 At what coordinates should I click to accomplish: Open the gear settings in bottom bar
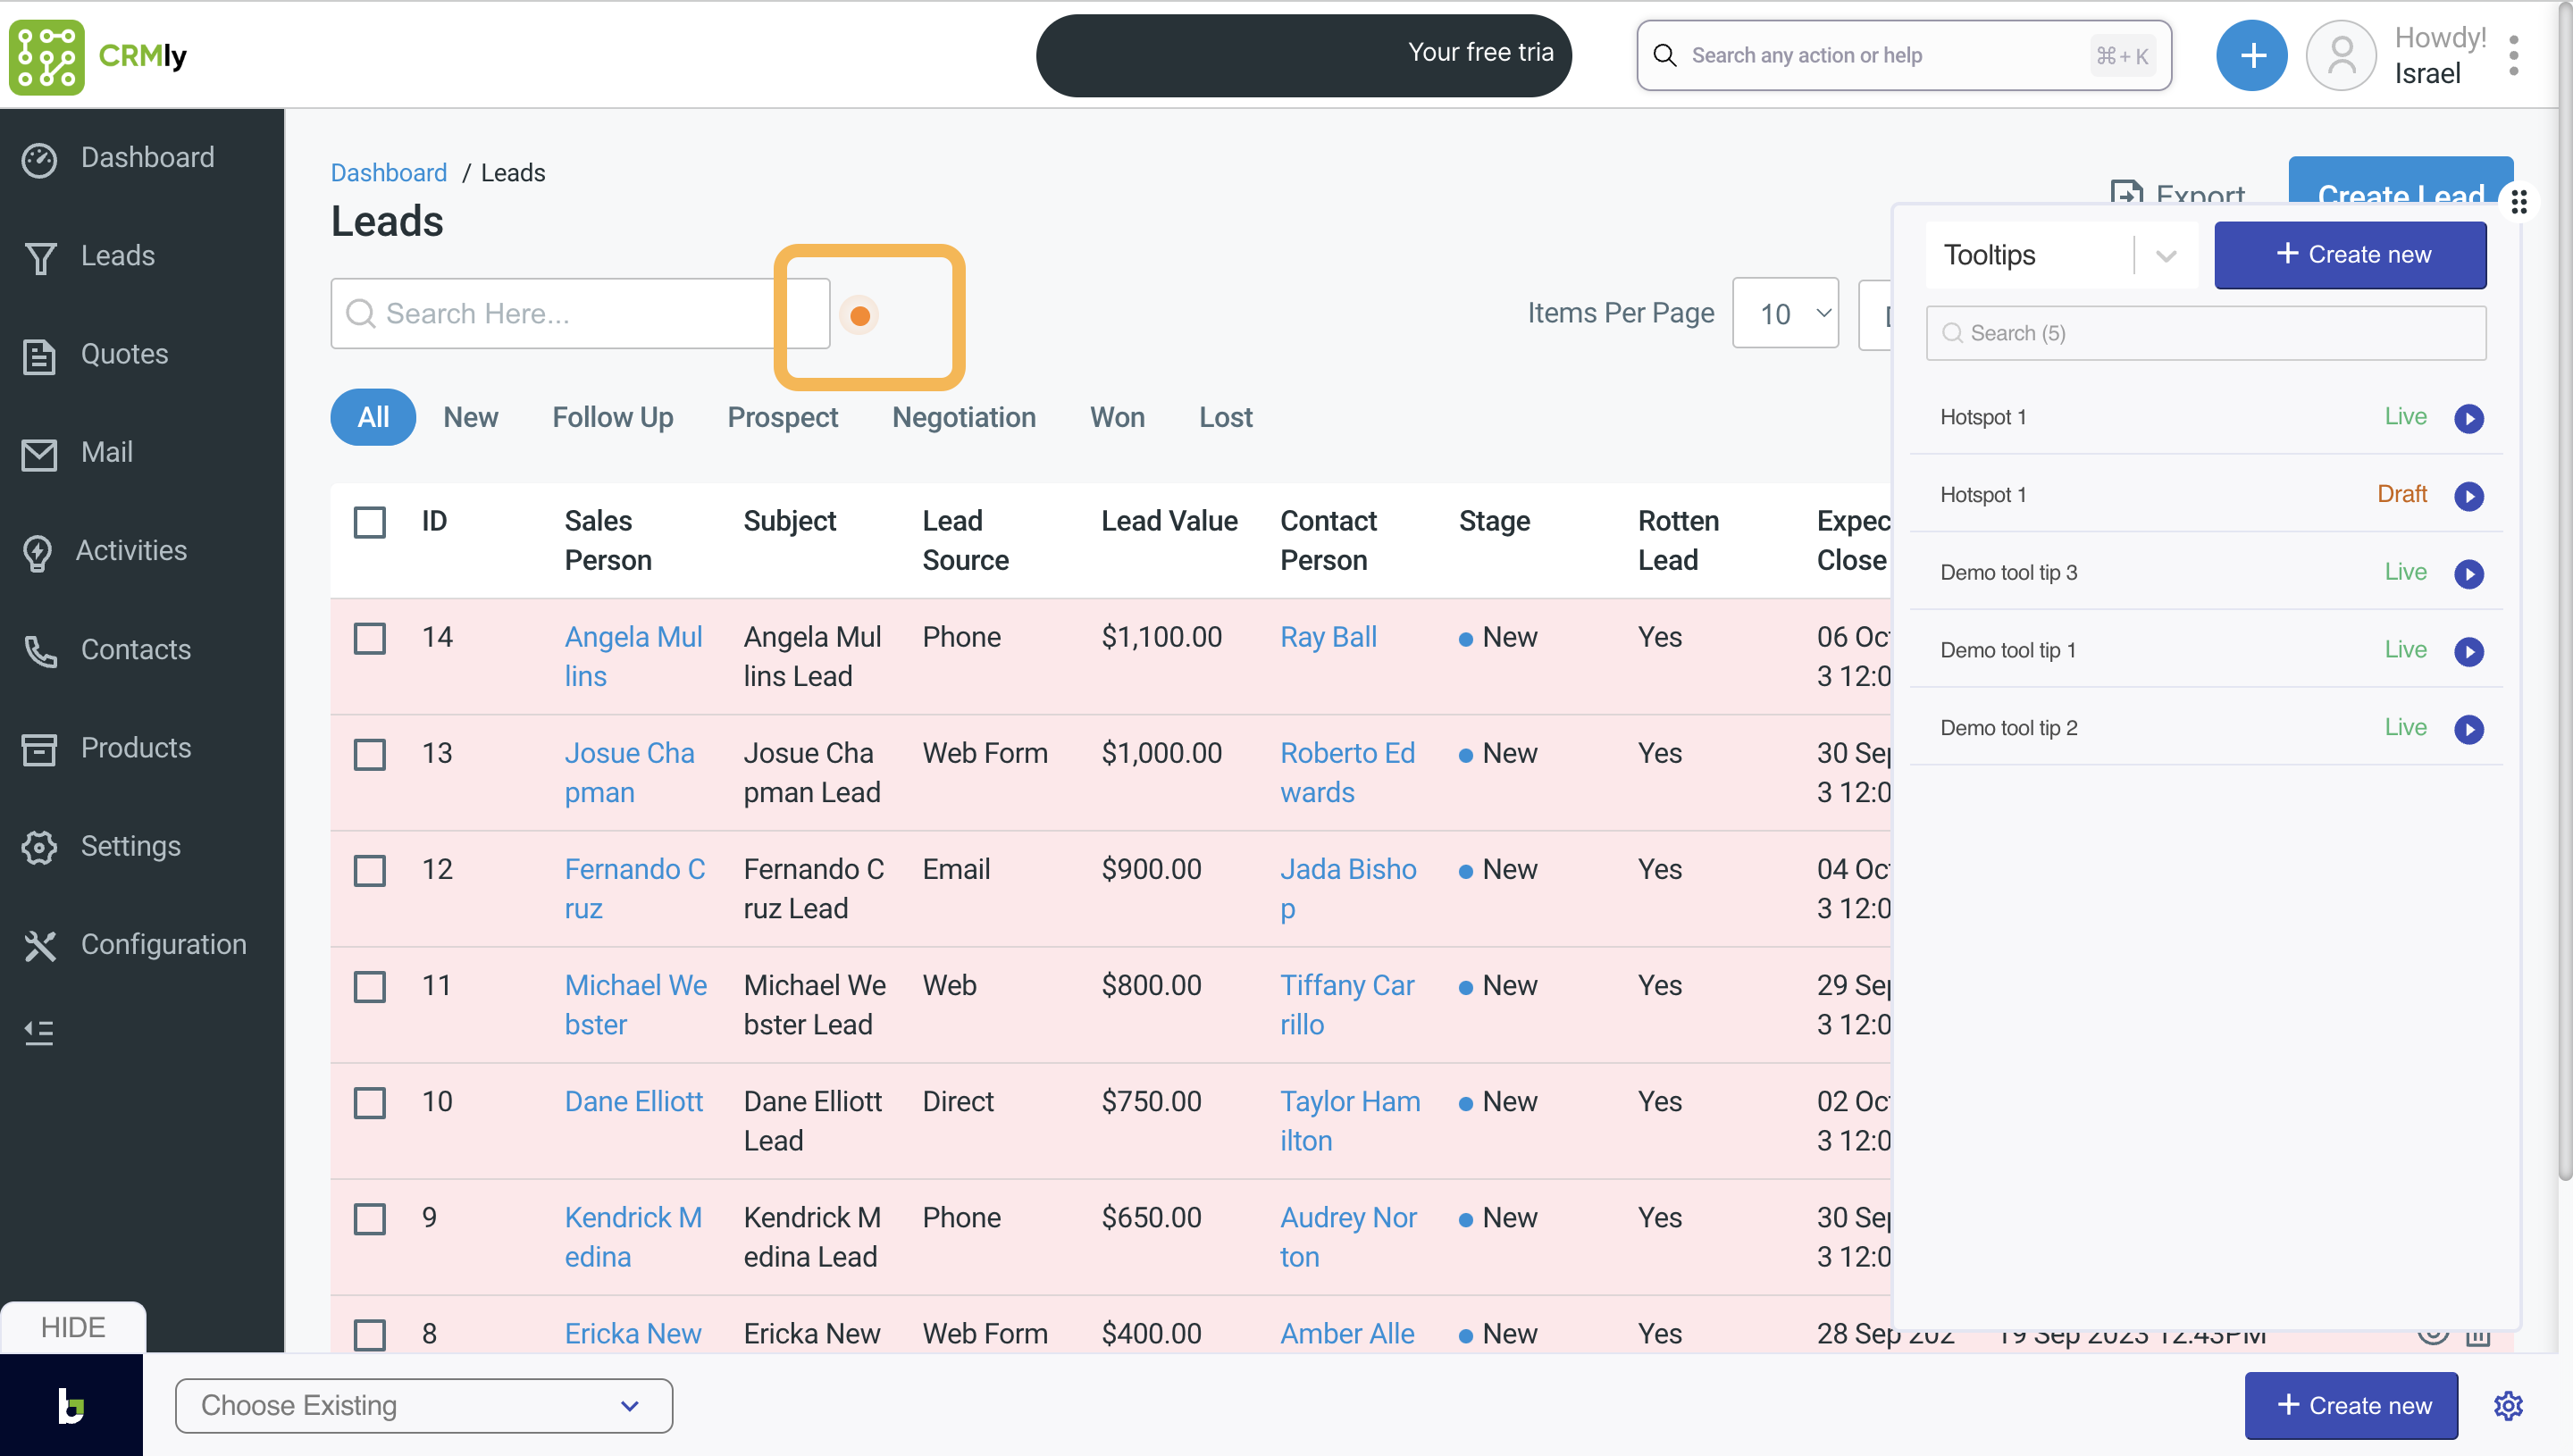(x=2507, y=1406)
